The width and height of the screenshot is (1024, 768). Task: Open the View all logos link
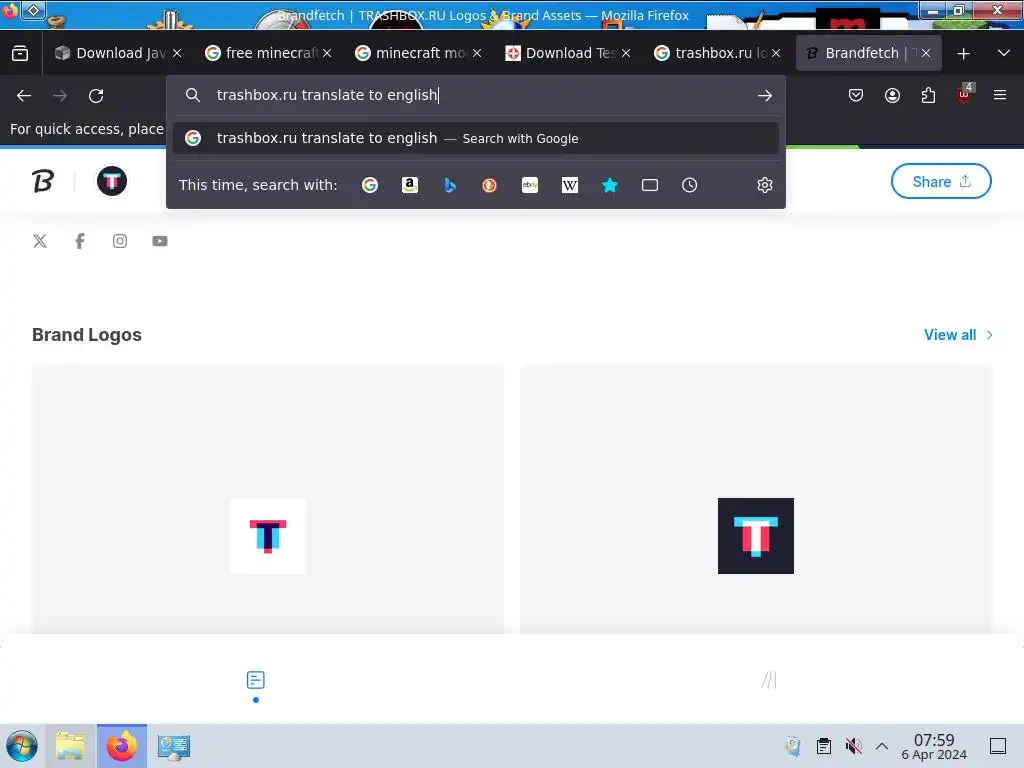[958, 335]
